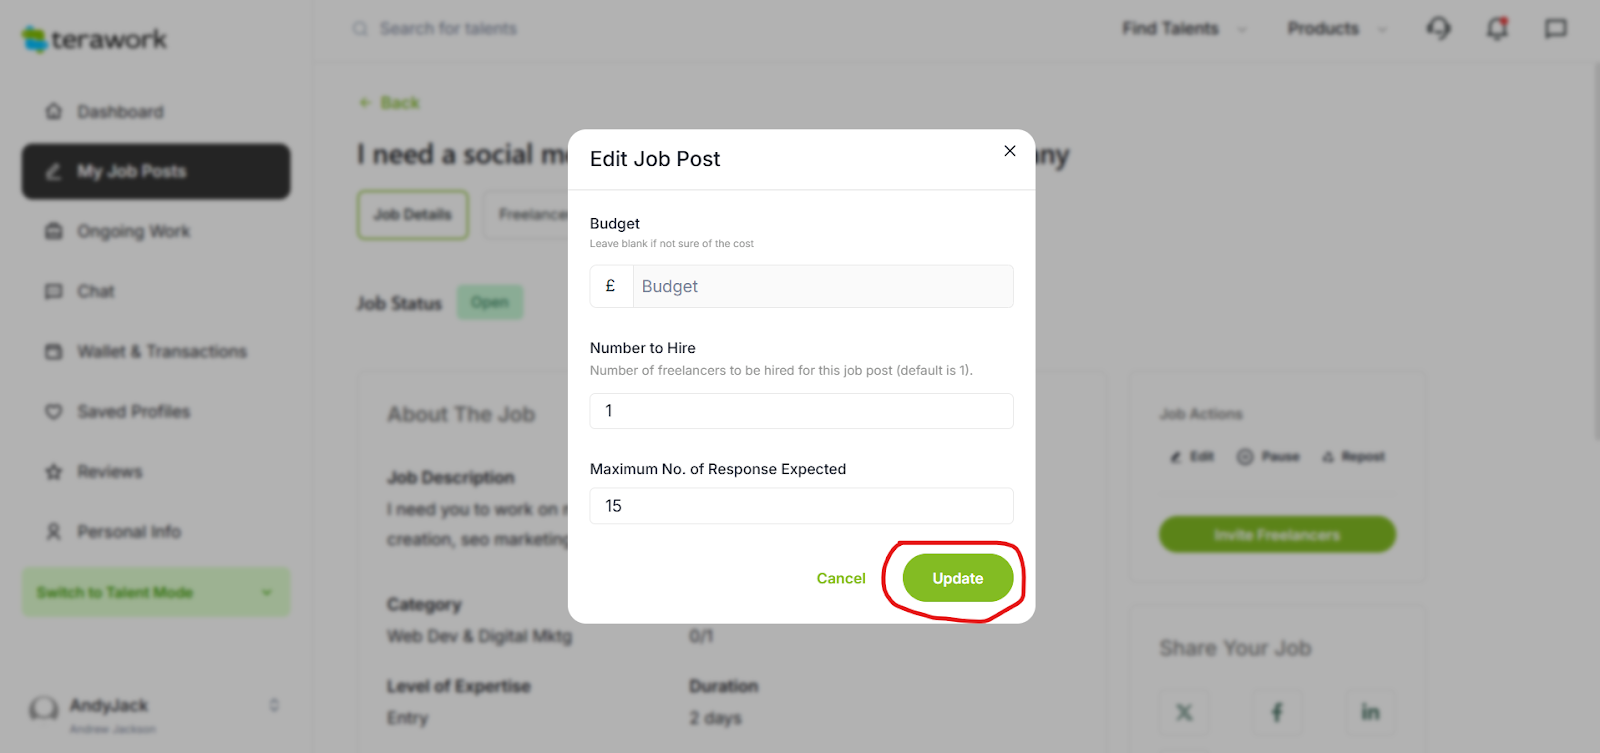Click the Budget input field
This screenshot has height=753, width=1600.
point(822,286)
